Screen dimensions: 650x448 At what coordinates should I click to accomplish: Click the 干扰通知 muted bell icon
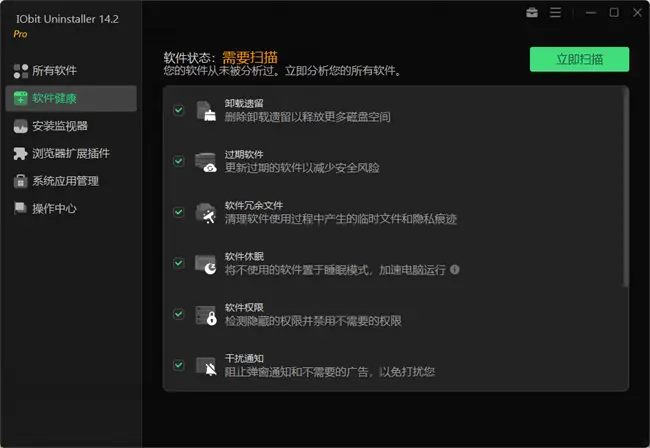tap(206, 366)
